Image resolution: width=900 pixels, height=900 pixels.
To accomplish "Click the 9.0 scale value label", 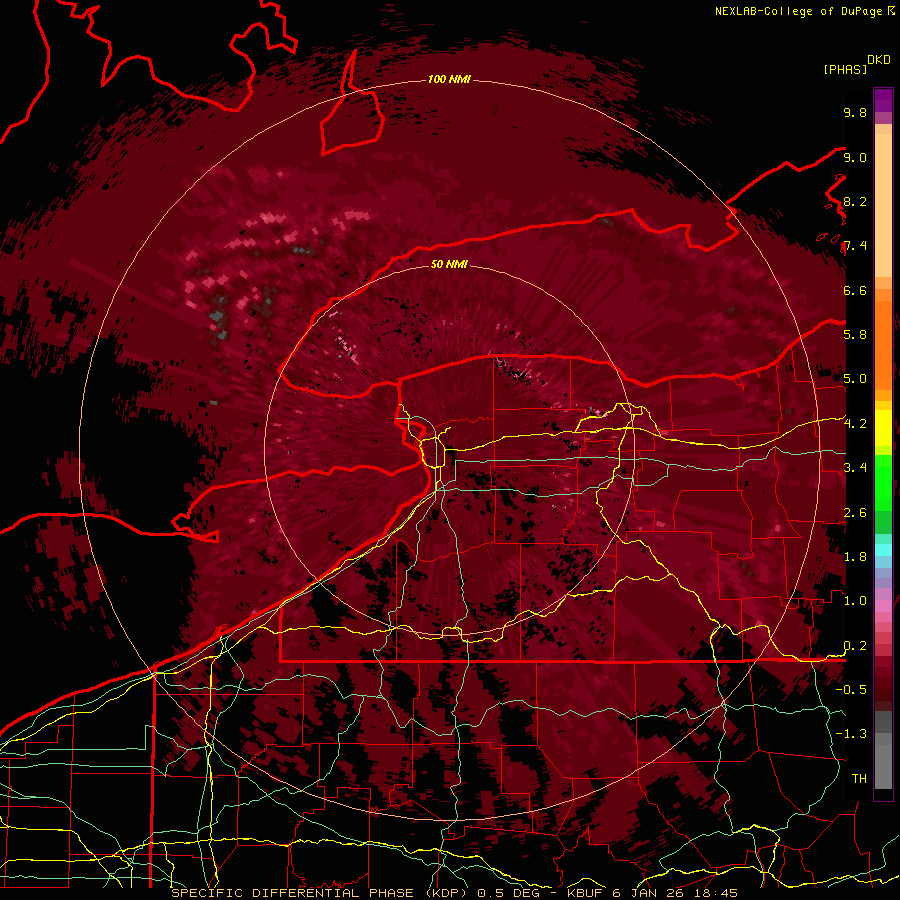I will pos(855,157).
